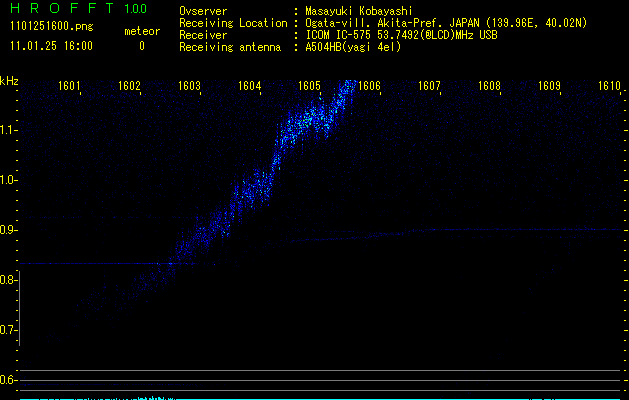The width and height of the screenshot is (629, 400).
Task: Click the Ogata-vill. Akita-Pref. JAPAN location text
Action: point(446,23)
